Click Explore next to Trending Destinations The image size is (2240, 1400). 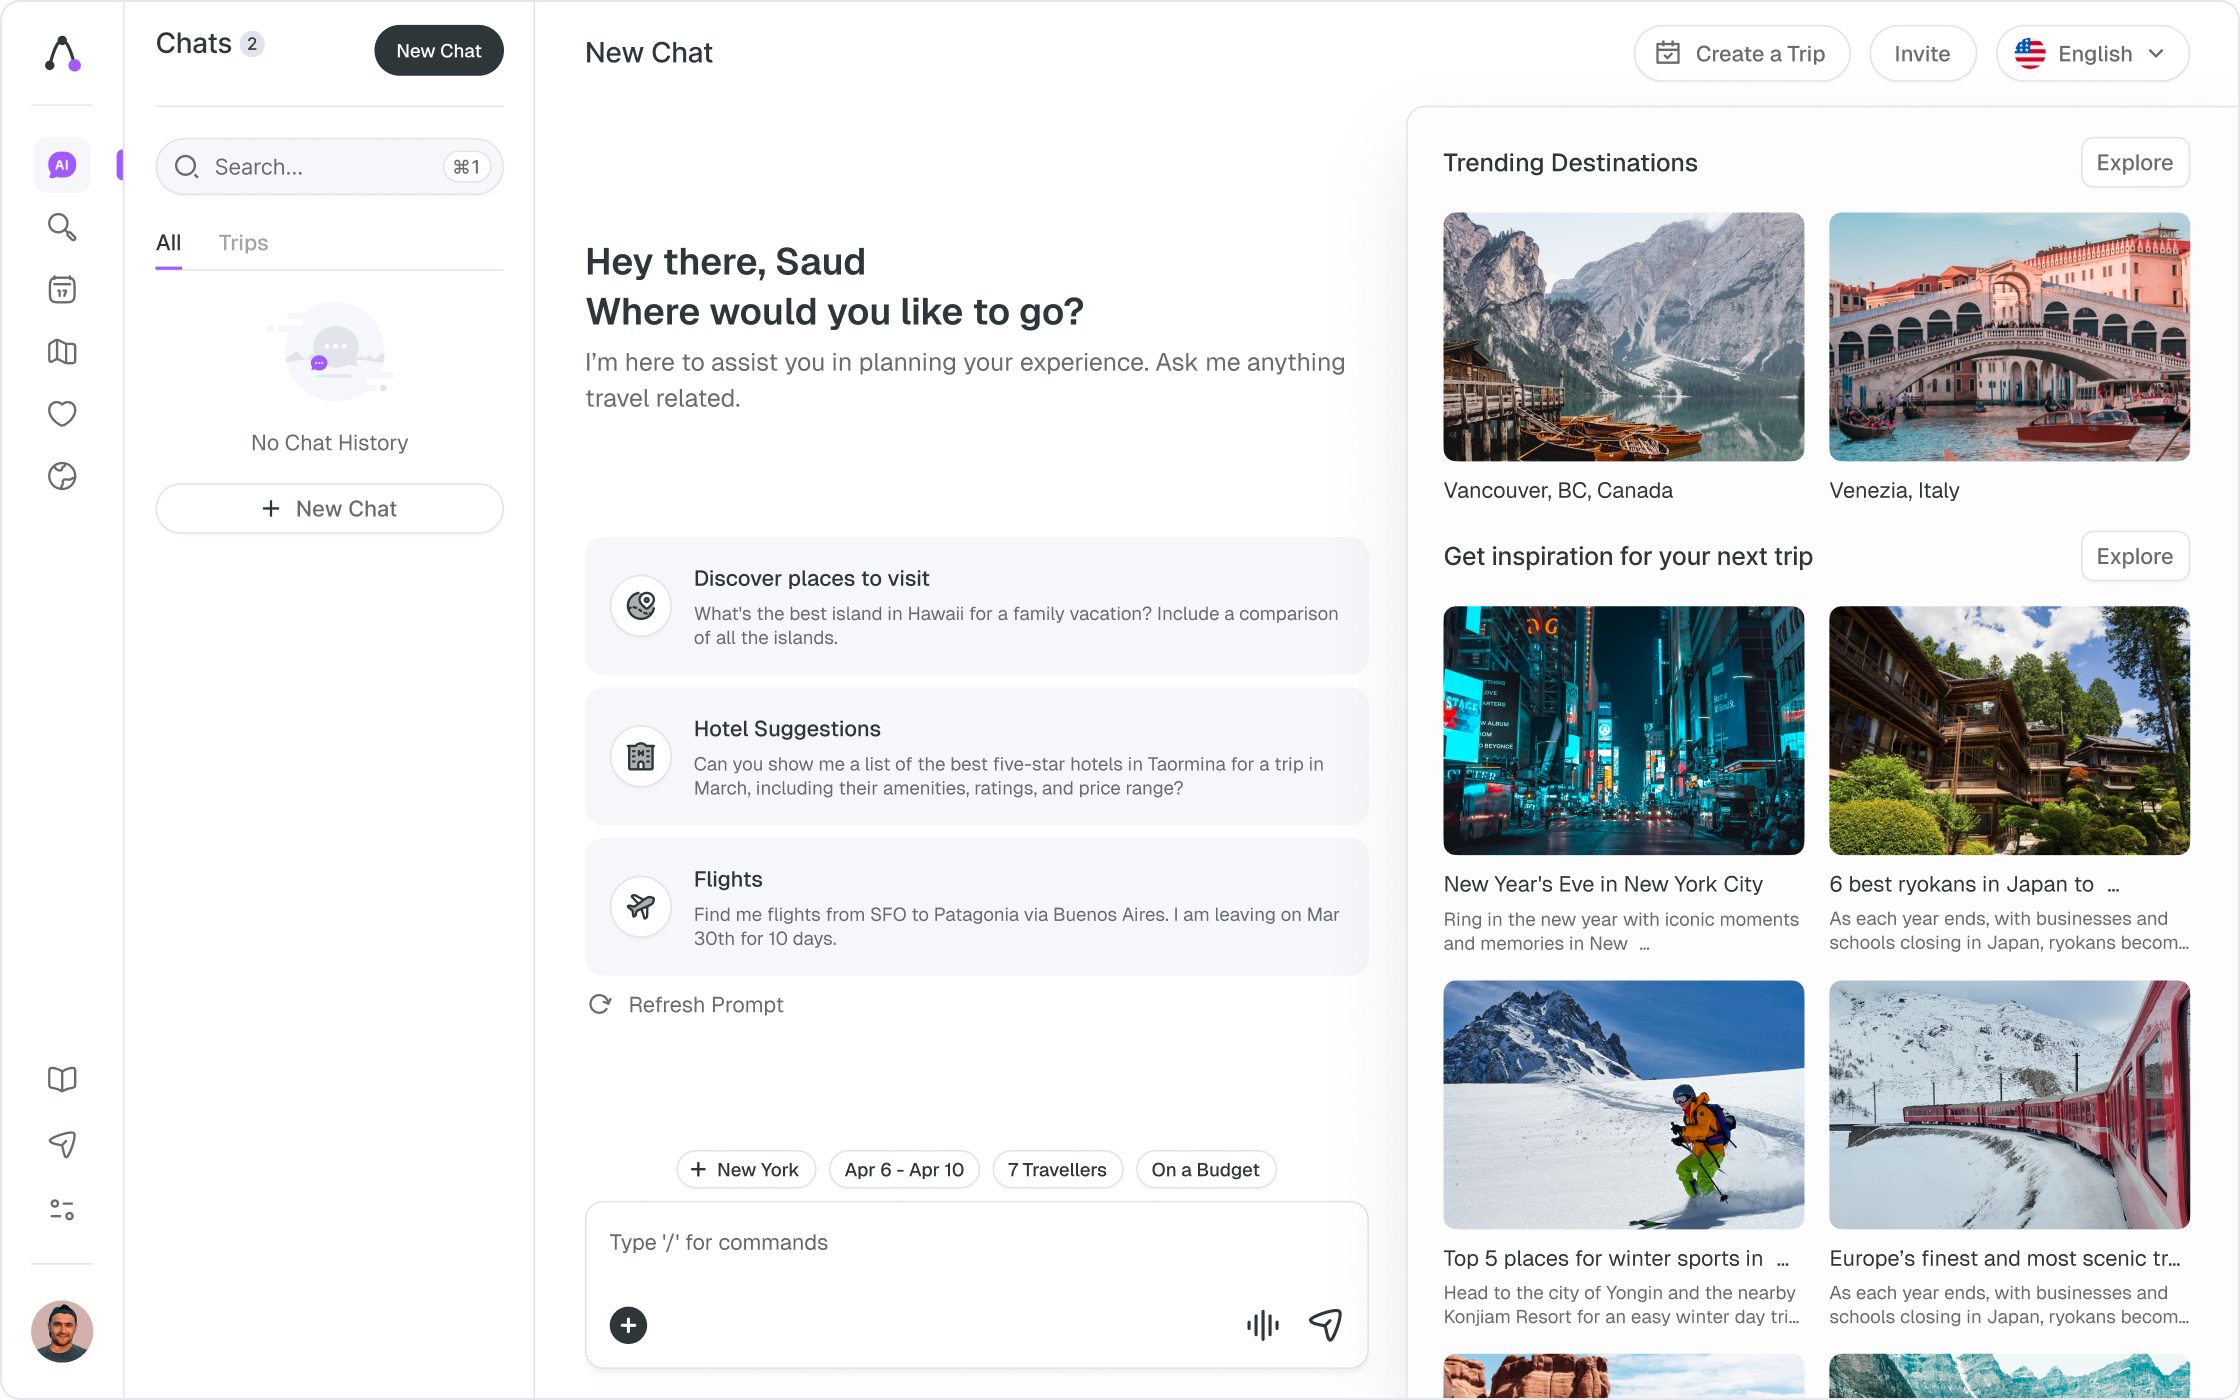point(2134,163)
